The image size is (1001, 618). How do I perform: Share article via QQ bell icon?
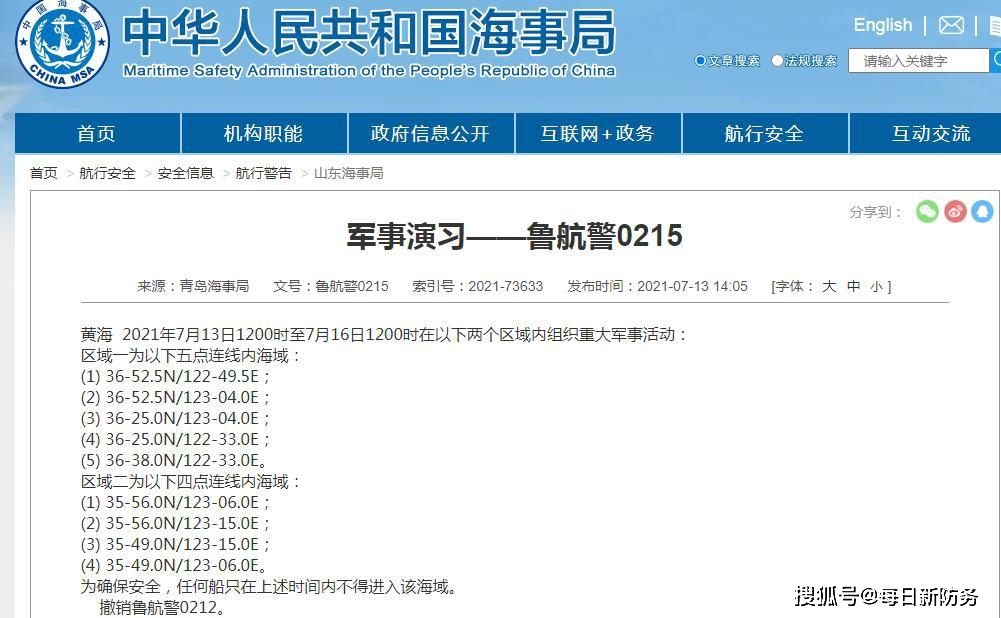pyautogui.click(x=982, y=211)
